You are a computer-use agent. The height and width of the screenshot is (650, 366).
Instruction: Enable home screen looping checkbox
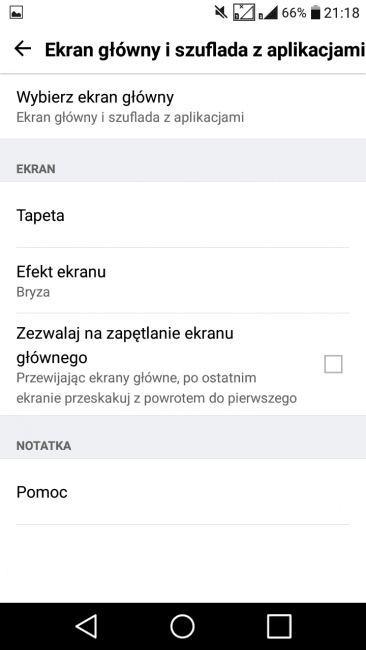333,364
